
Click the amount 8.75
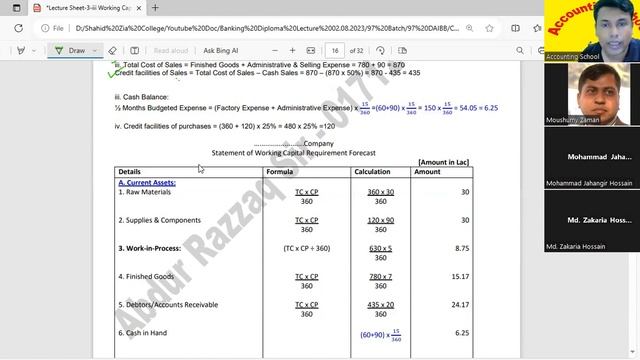462,248
